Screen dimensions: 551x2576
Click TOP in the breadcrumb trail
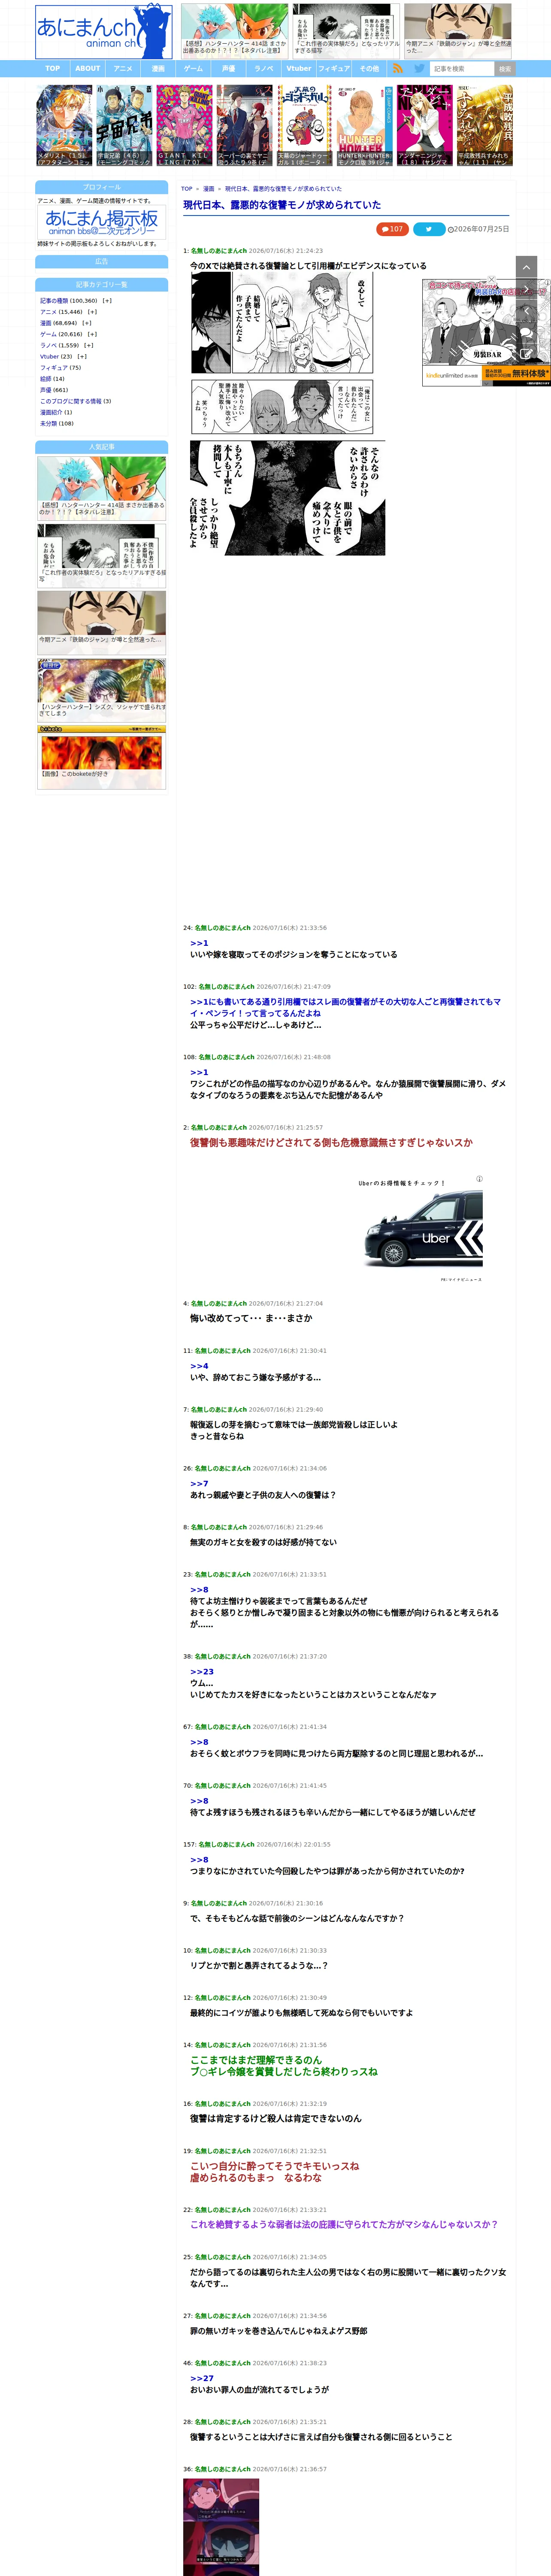[187, 189]
